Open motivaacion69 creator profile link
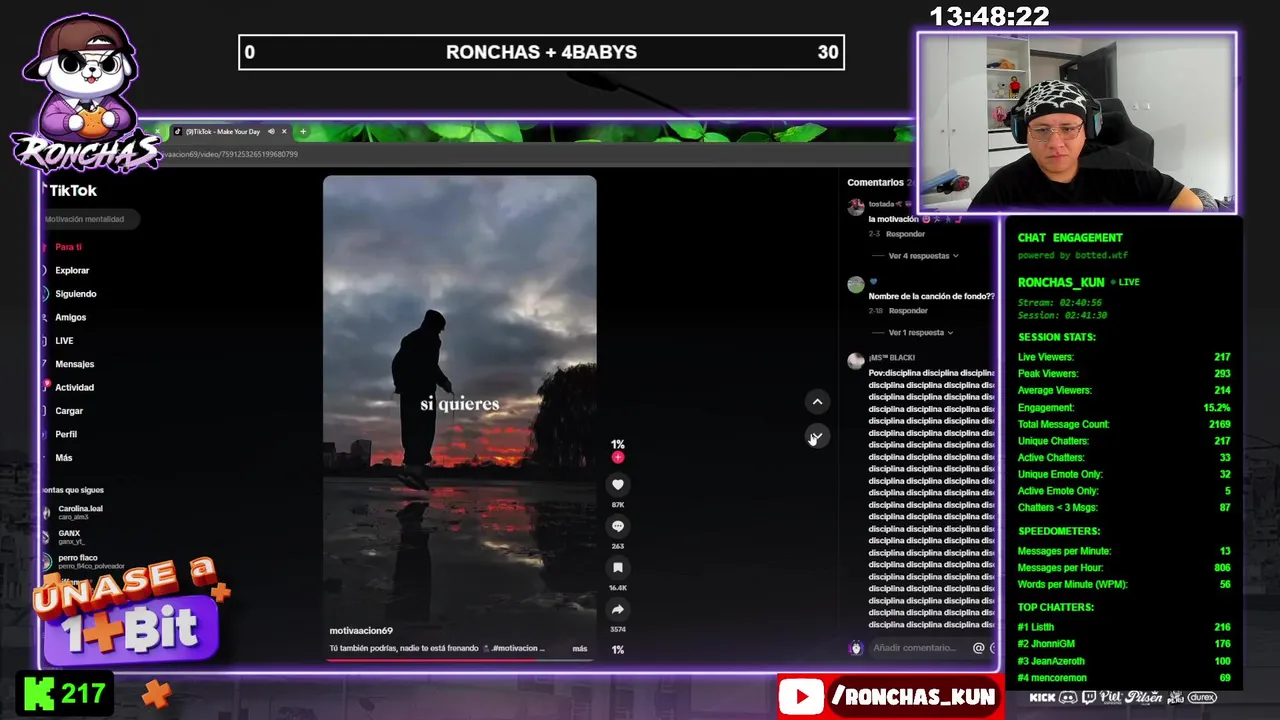Image resolution: width=1280 pixels, height=720 pixels. point(361,631)
